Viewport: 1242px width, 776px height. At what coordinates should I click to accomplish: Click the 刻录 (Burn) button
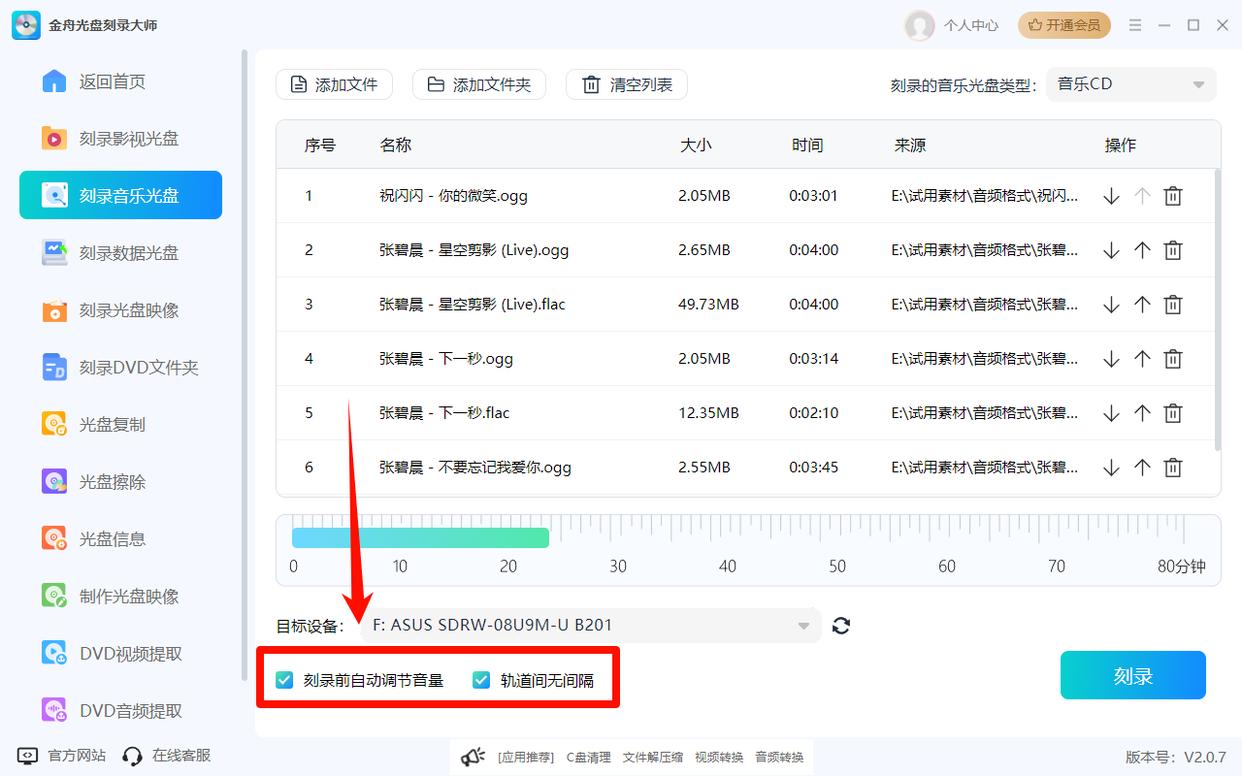1132,675
